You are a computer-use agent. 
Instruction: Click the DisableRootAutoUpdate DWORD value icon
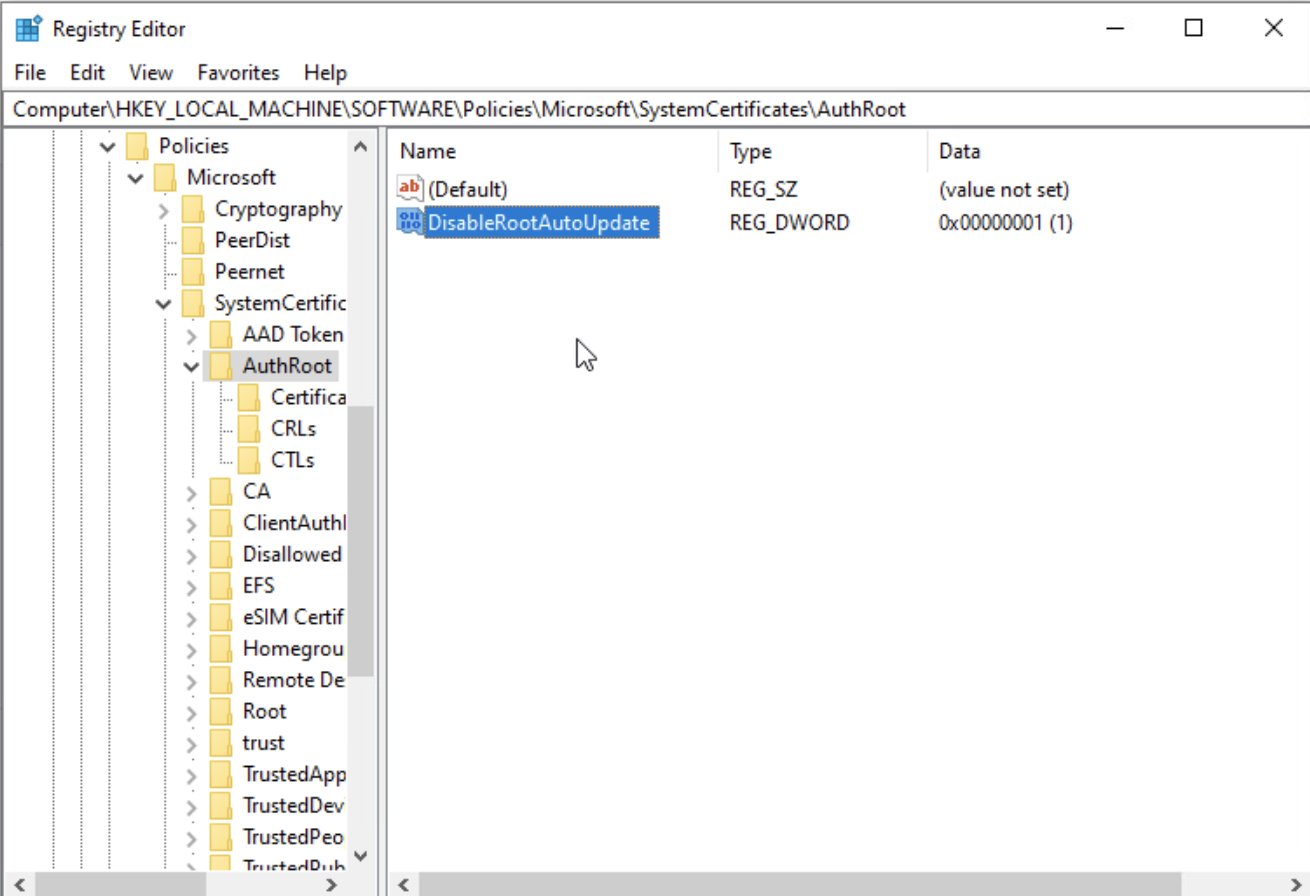pyautogui.click(x=410, y=222)
